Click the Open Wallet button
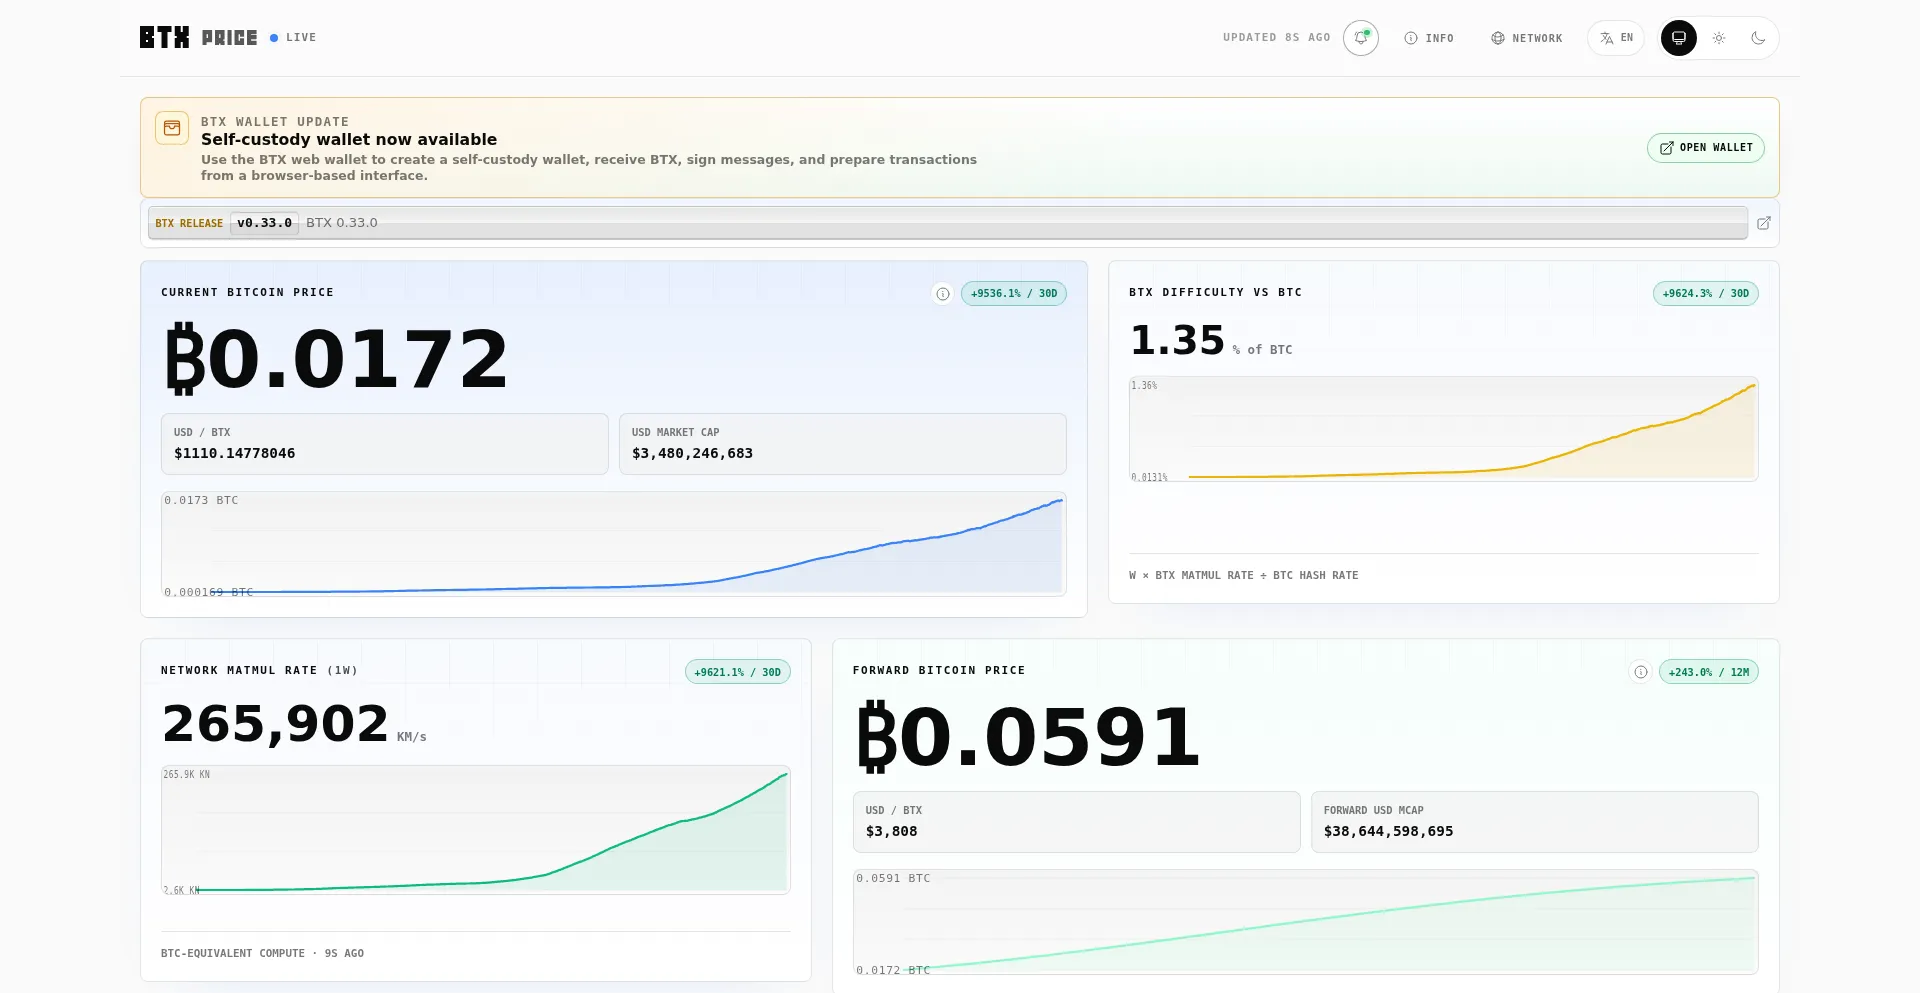Image resolution: width=1920 pixels, height=993 pixels. point(1706,148)
